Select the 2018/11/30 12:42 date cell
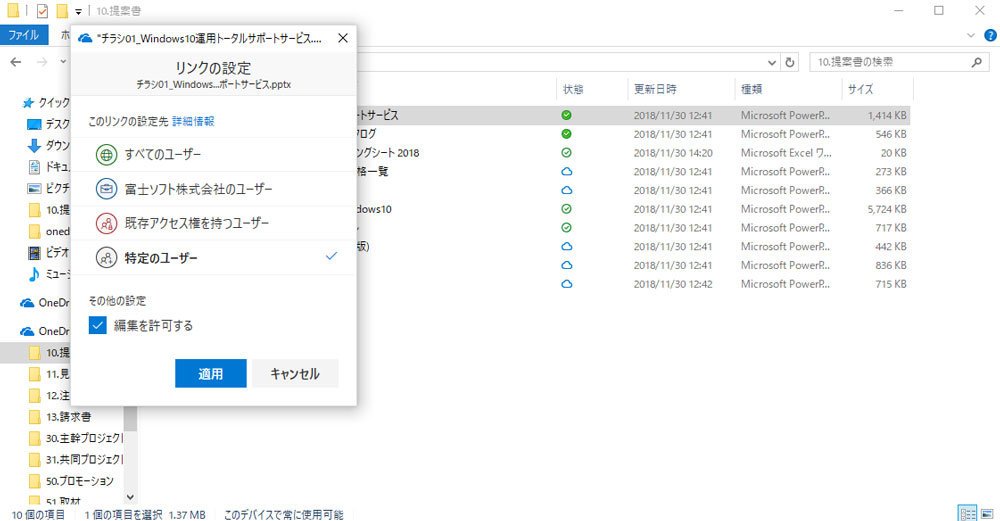 pos(673,284)
